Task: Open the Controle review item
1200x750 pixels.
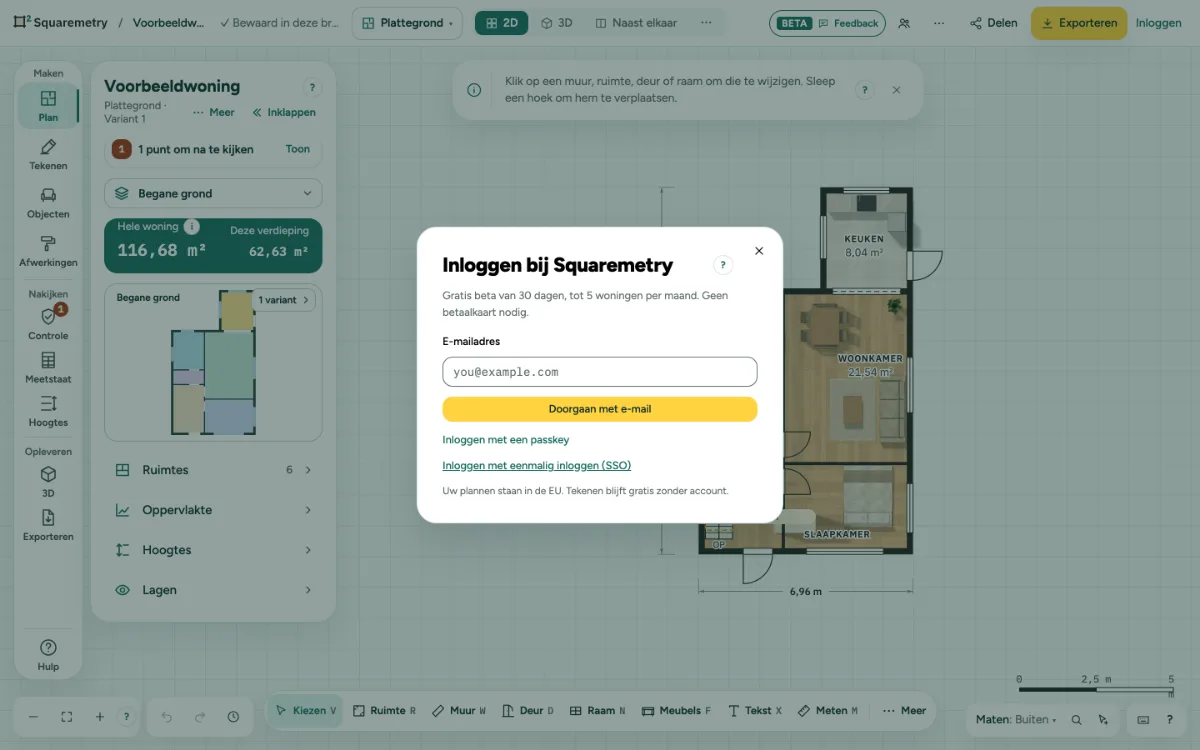Action: point(48,324)
